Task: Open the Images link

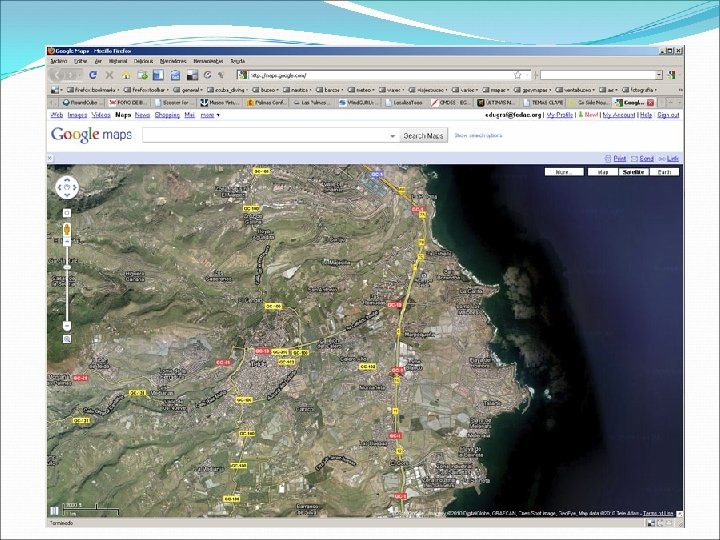Action: pos(77,115)
